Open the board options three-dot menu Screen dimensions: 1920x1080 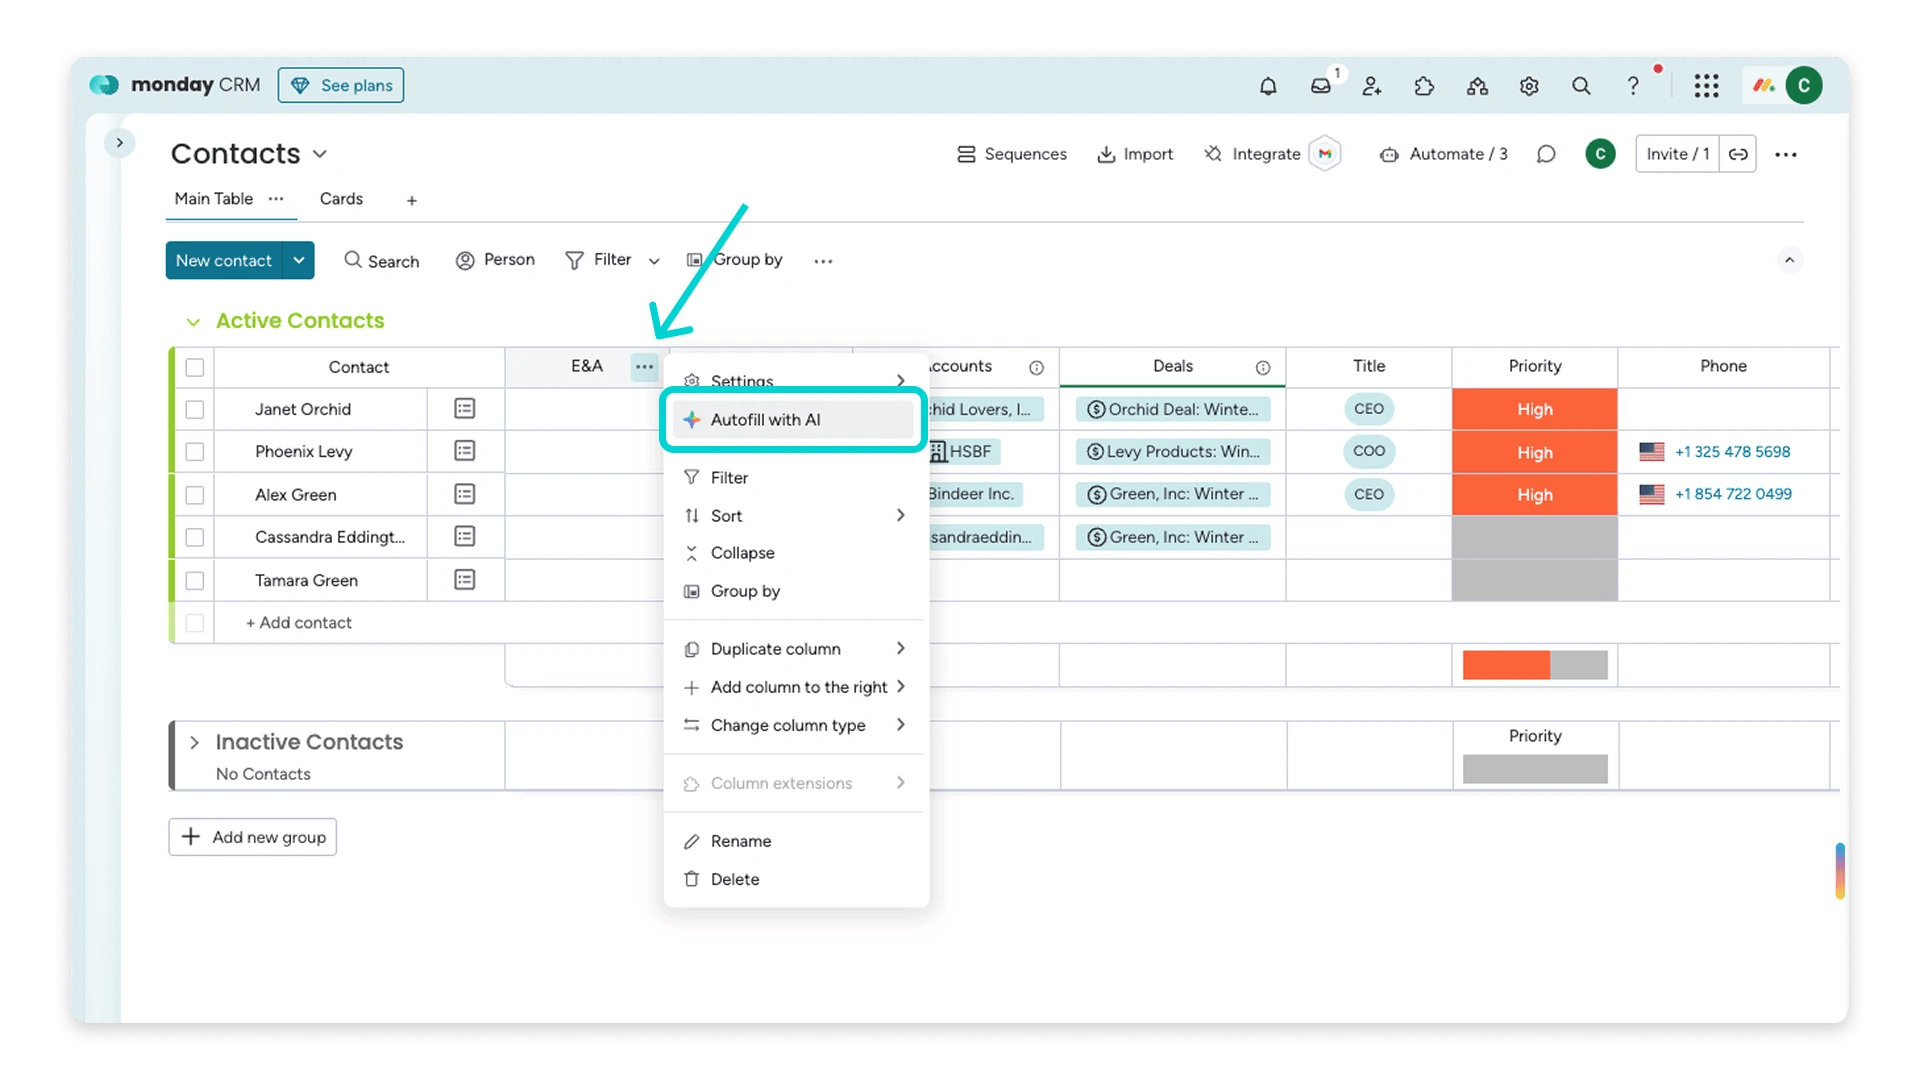1786,154
